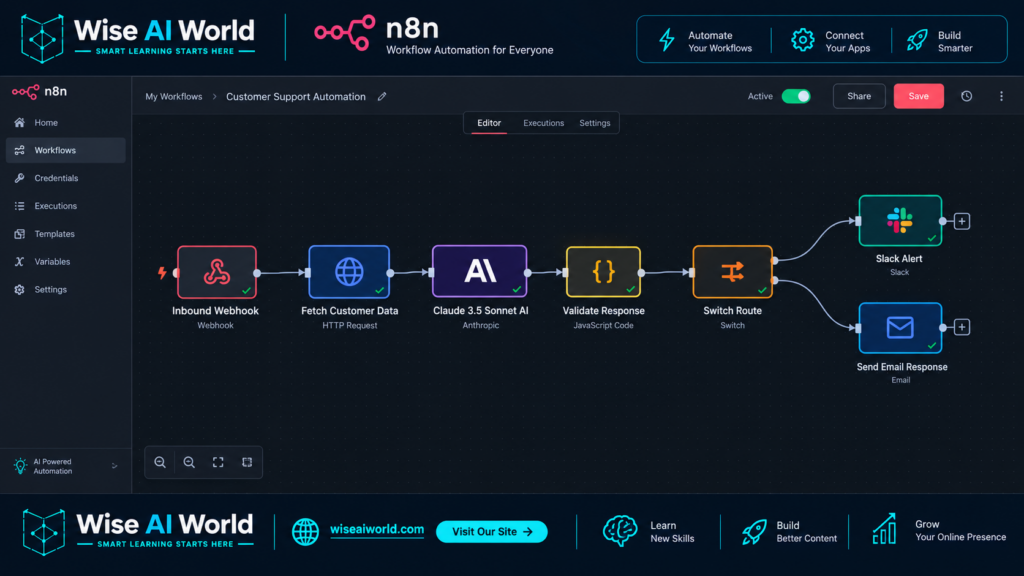Viewport: 1024px width, 576px height.
Task: Edit the workflow name with pencil icon
Action: pos(382,97)
